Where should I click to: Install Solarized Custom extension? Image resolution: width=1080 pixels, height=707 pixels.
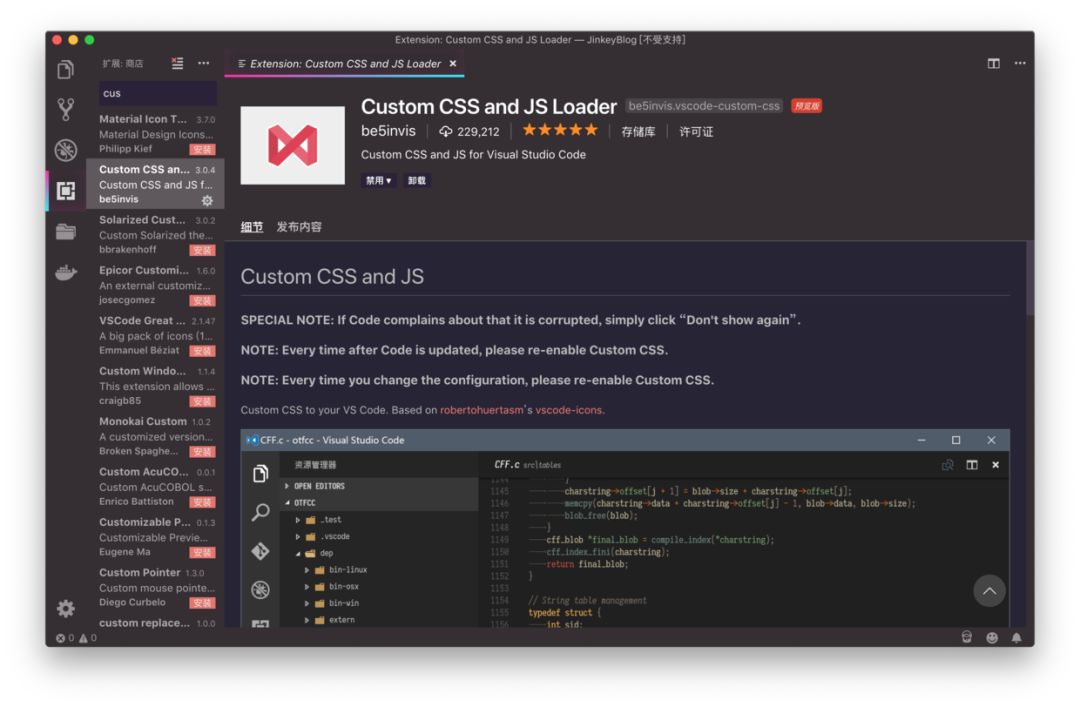pos(202,250)
